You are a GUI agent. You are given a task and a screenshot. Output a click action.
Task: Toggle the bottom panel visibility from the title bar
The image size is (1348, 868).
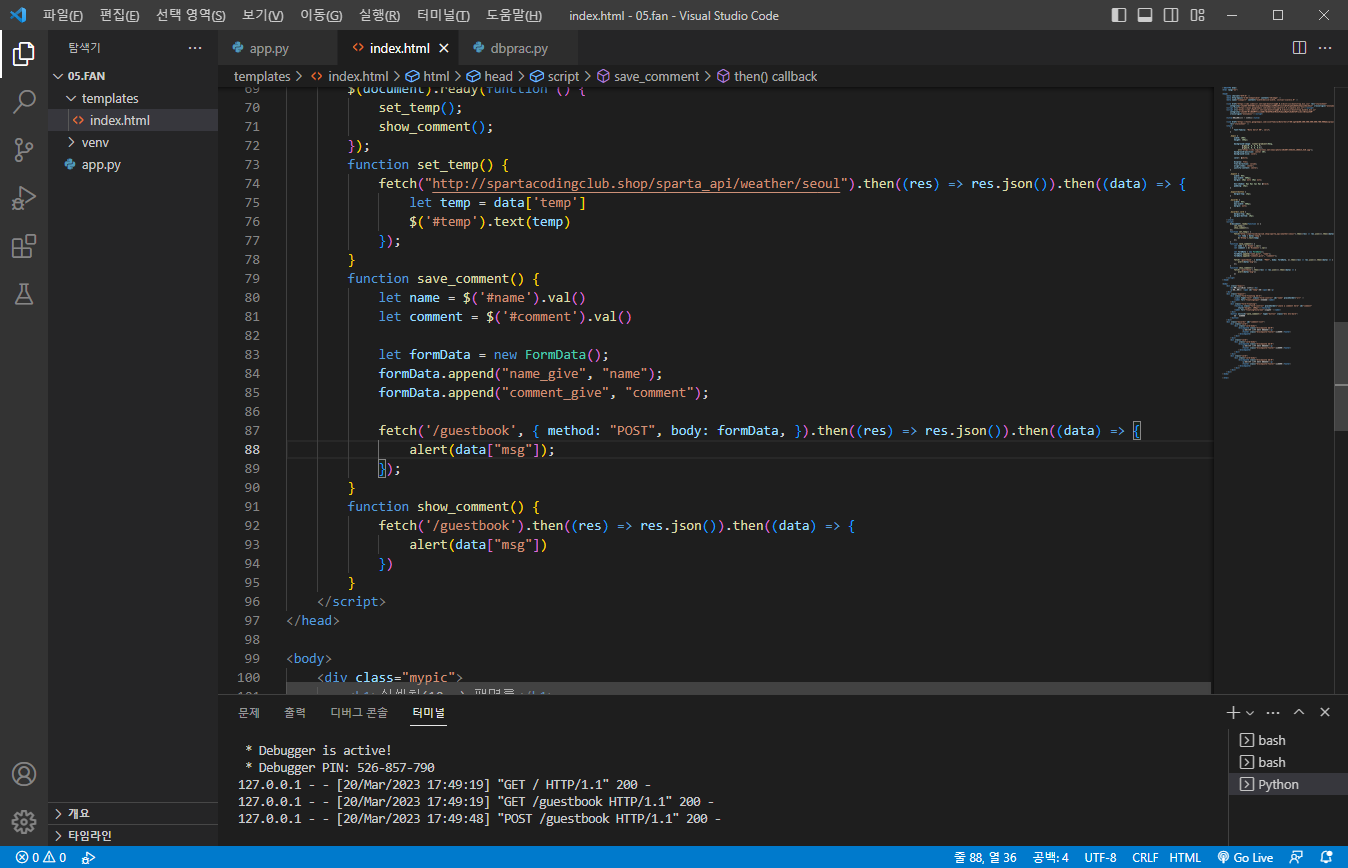(x=1145, y=15)
